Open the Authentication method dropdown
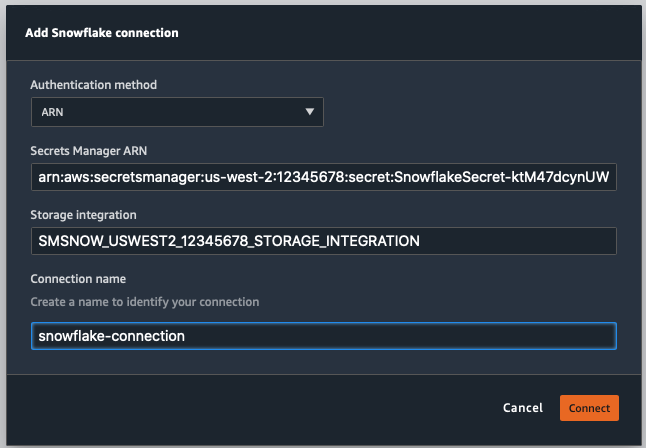The height and width of the screenshot is (448, 646). (x=176, y=111)
